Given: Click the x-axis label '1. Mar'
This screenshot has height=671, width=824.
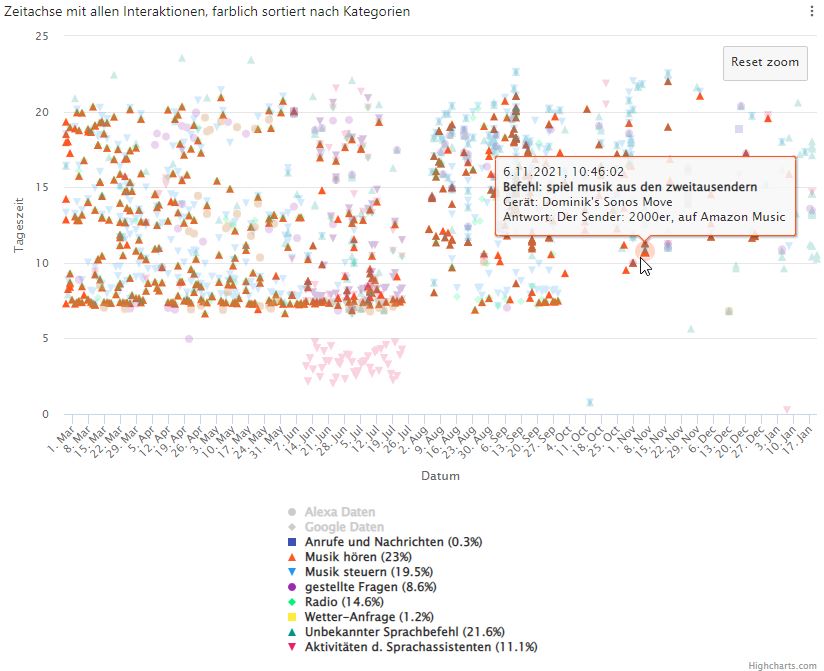Looking at the screenshot, I should tap(61, 439).
